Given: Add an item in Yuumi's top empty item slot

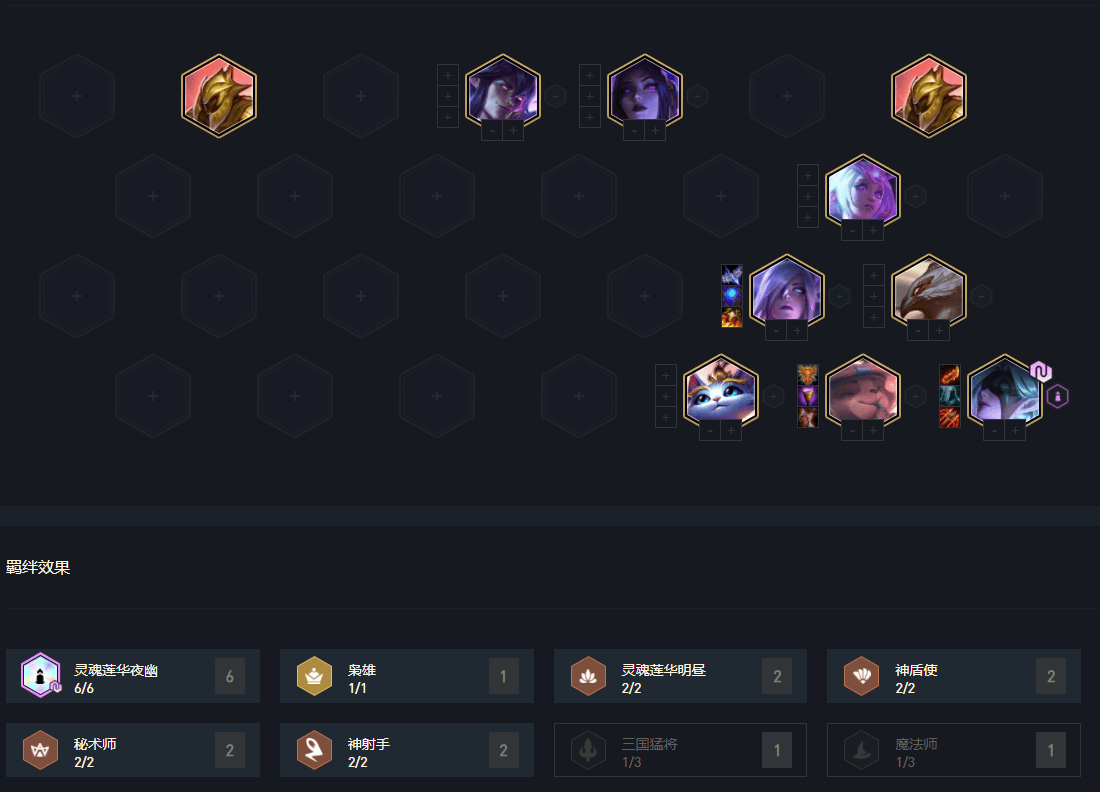Looking at the screenshot, I should [x=665, y=375].
